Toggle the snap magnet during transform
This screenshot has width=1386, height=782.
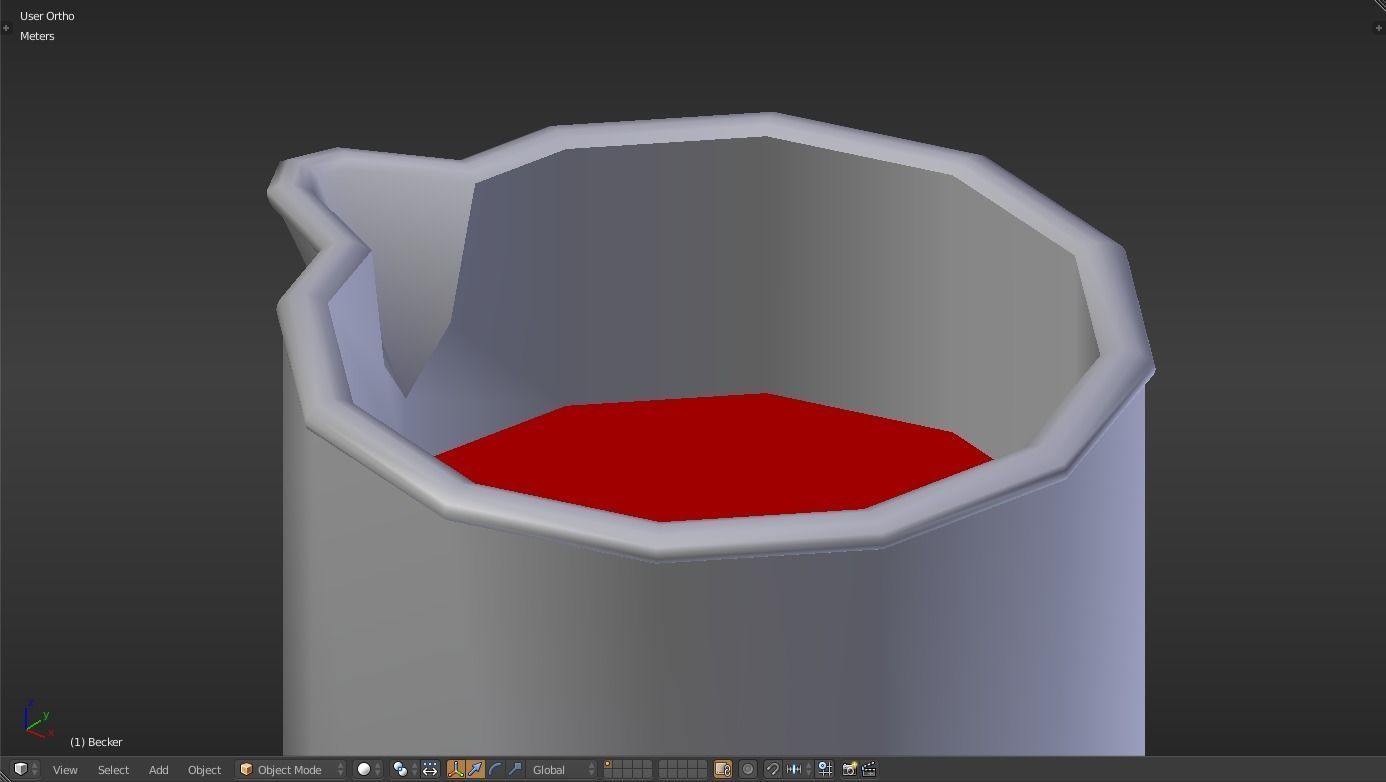tap(772, 769)
